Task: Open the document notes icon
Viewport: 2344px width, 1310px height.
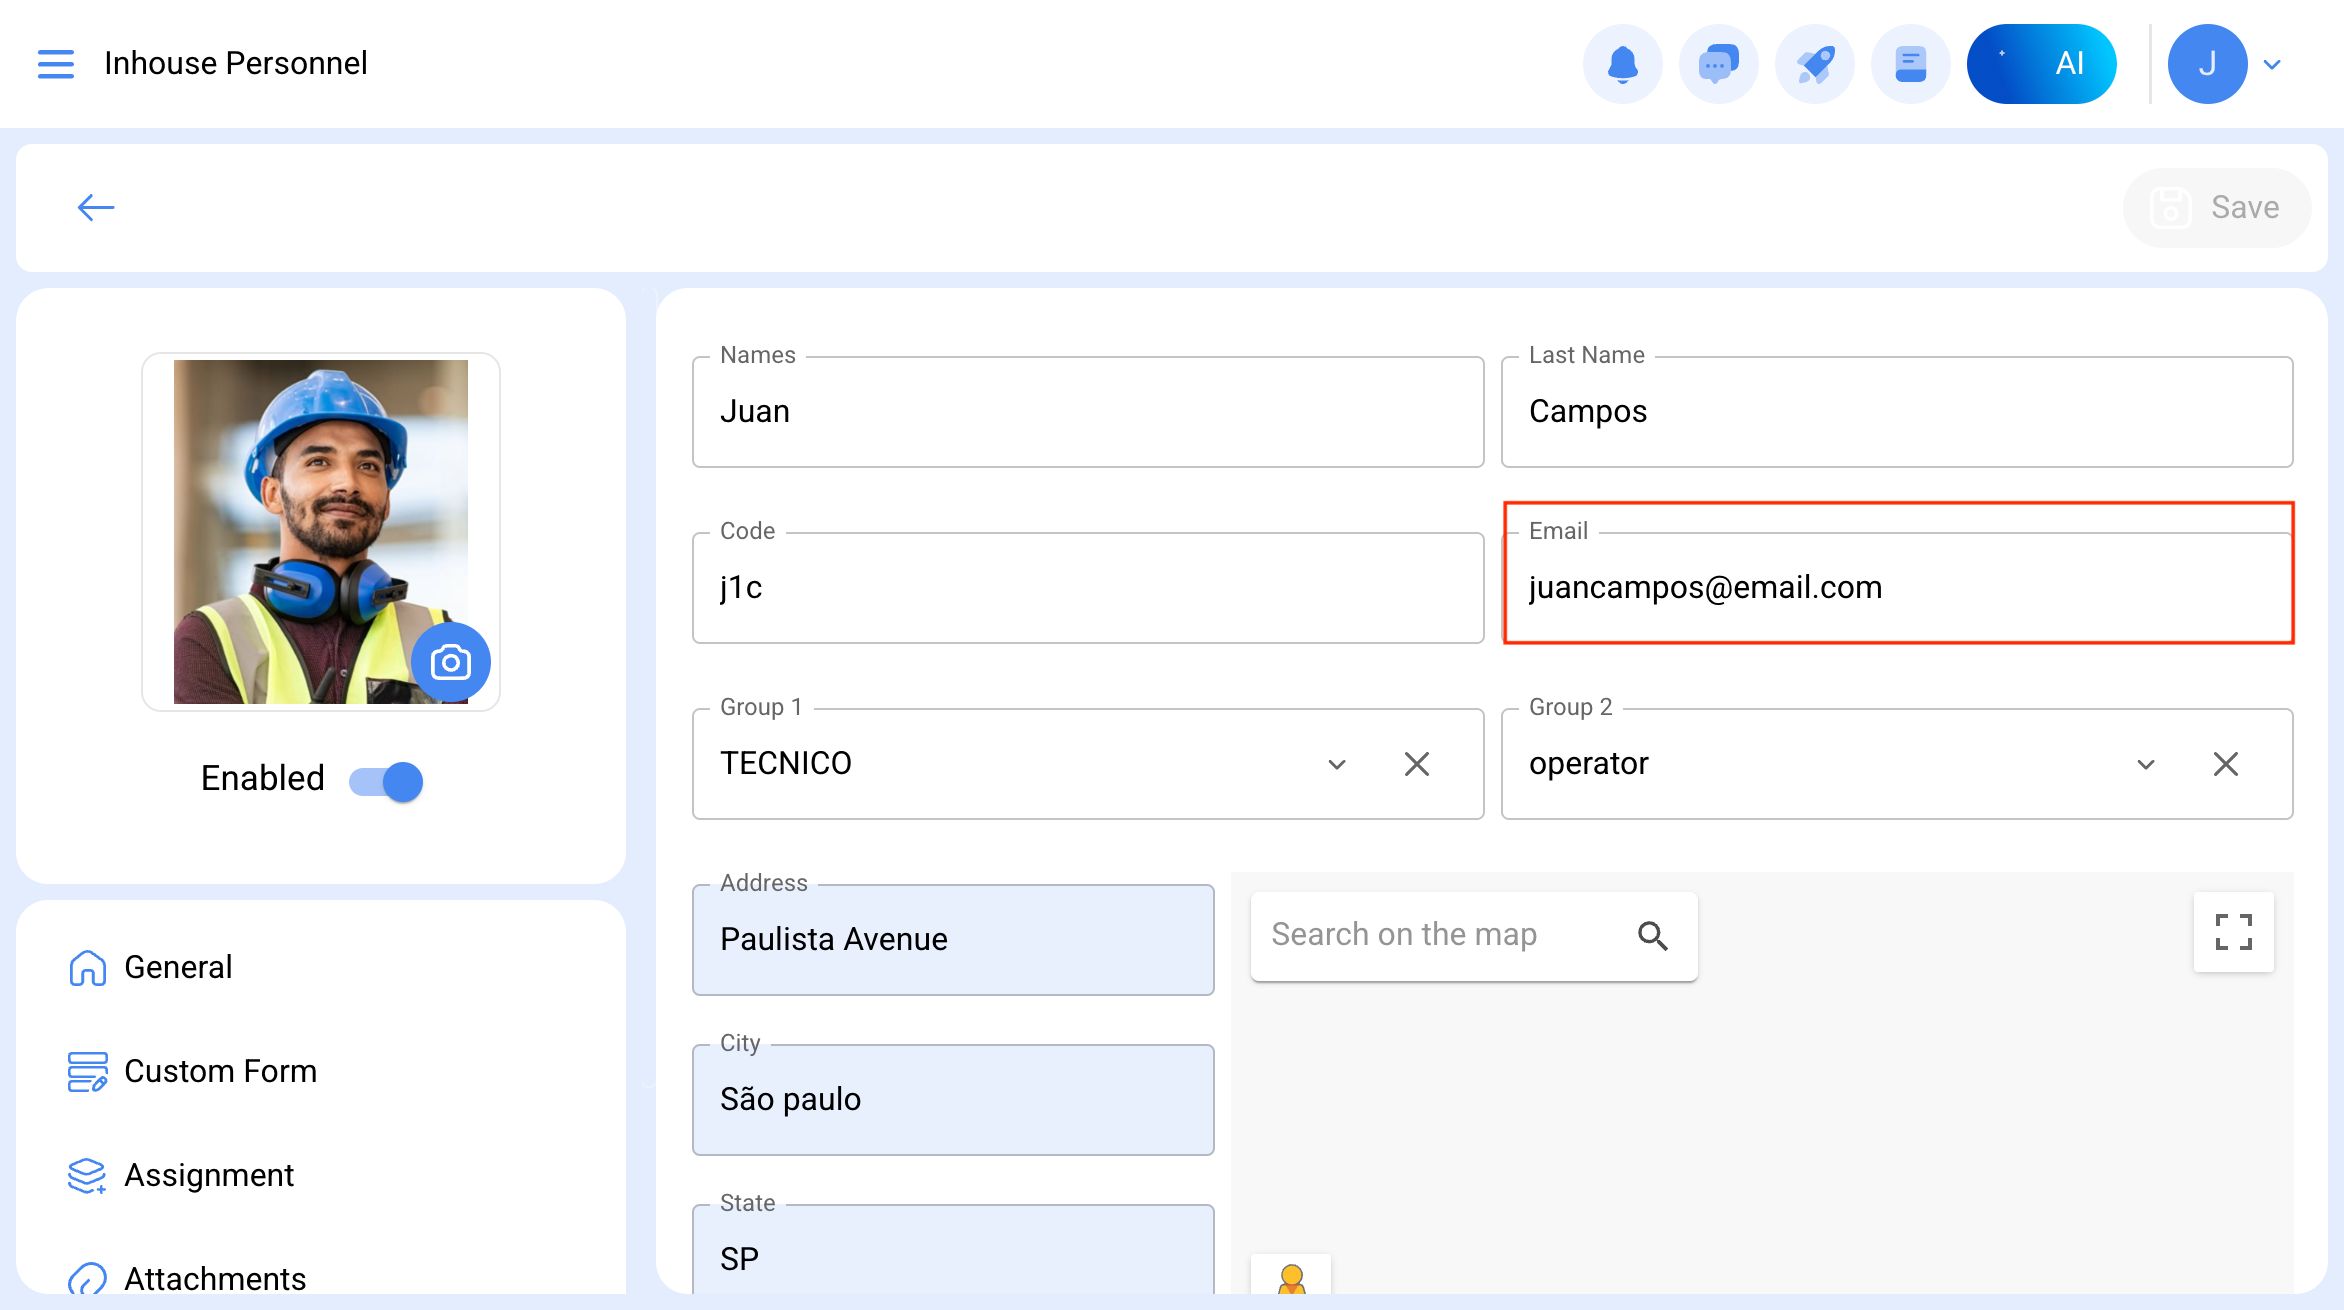Action: [1910, 64]
